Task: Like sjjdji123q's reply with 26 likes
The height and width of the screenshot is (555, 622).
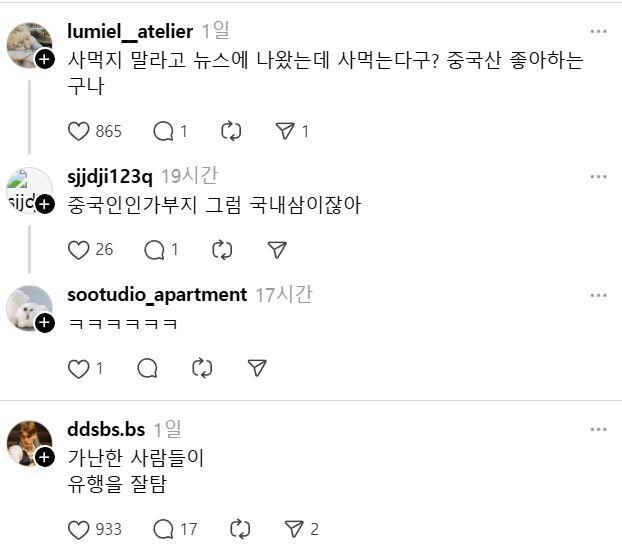Action: (79, 250)
